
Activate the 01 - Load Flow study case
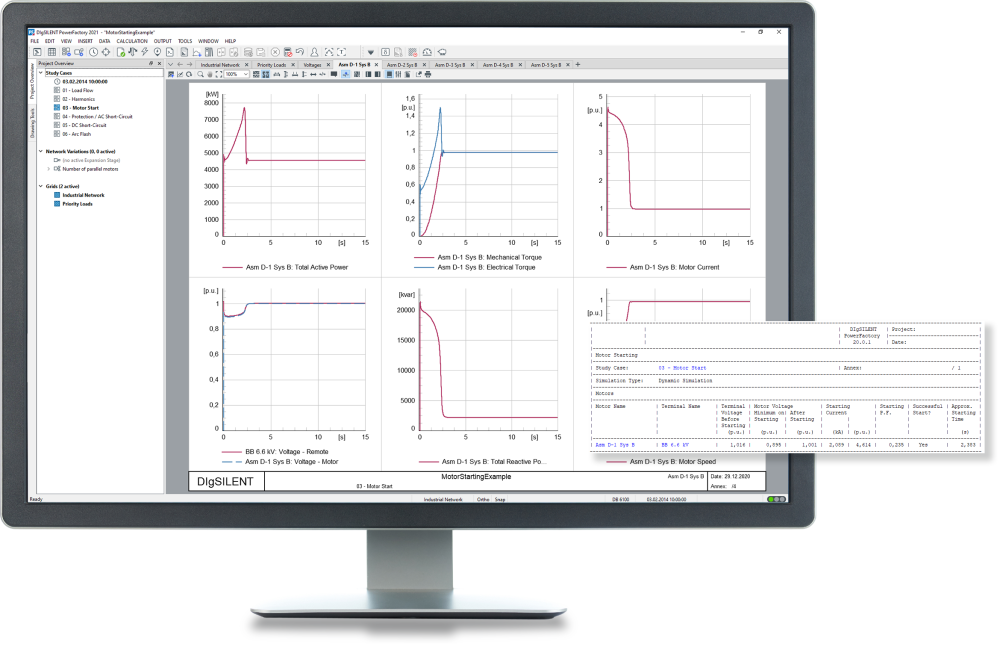(78, 91)
